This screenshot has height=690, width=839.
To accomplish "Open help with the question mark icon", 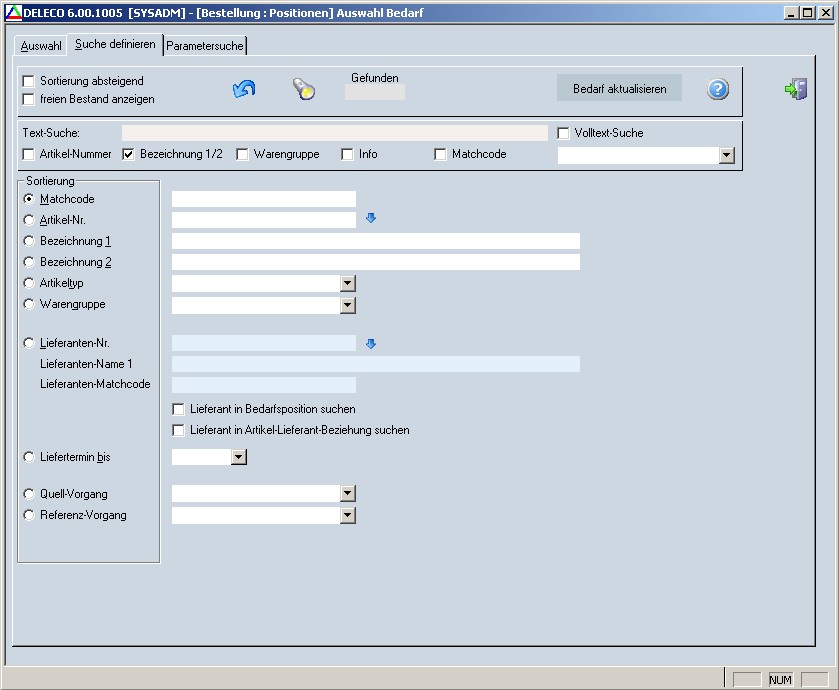I will coord(718,89).
